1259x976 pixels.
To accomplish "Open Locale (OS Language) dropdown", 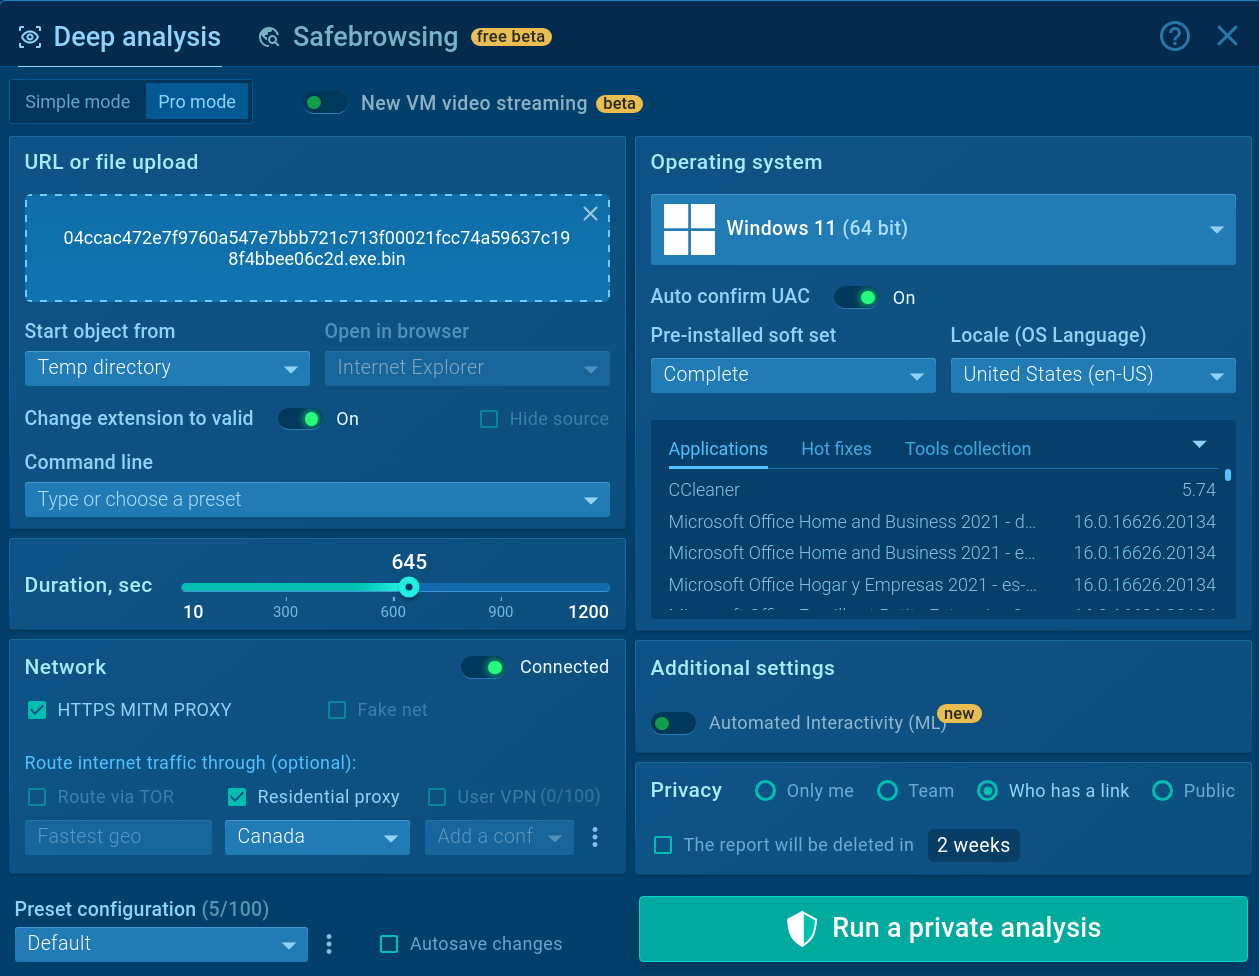I will [1092, 375].
